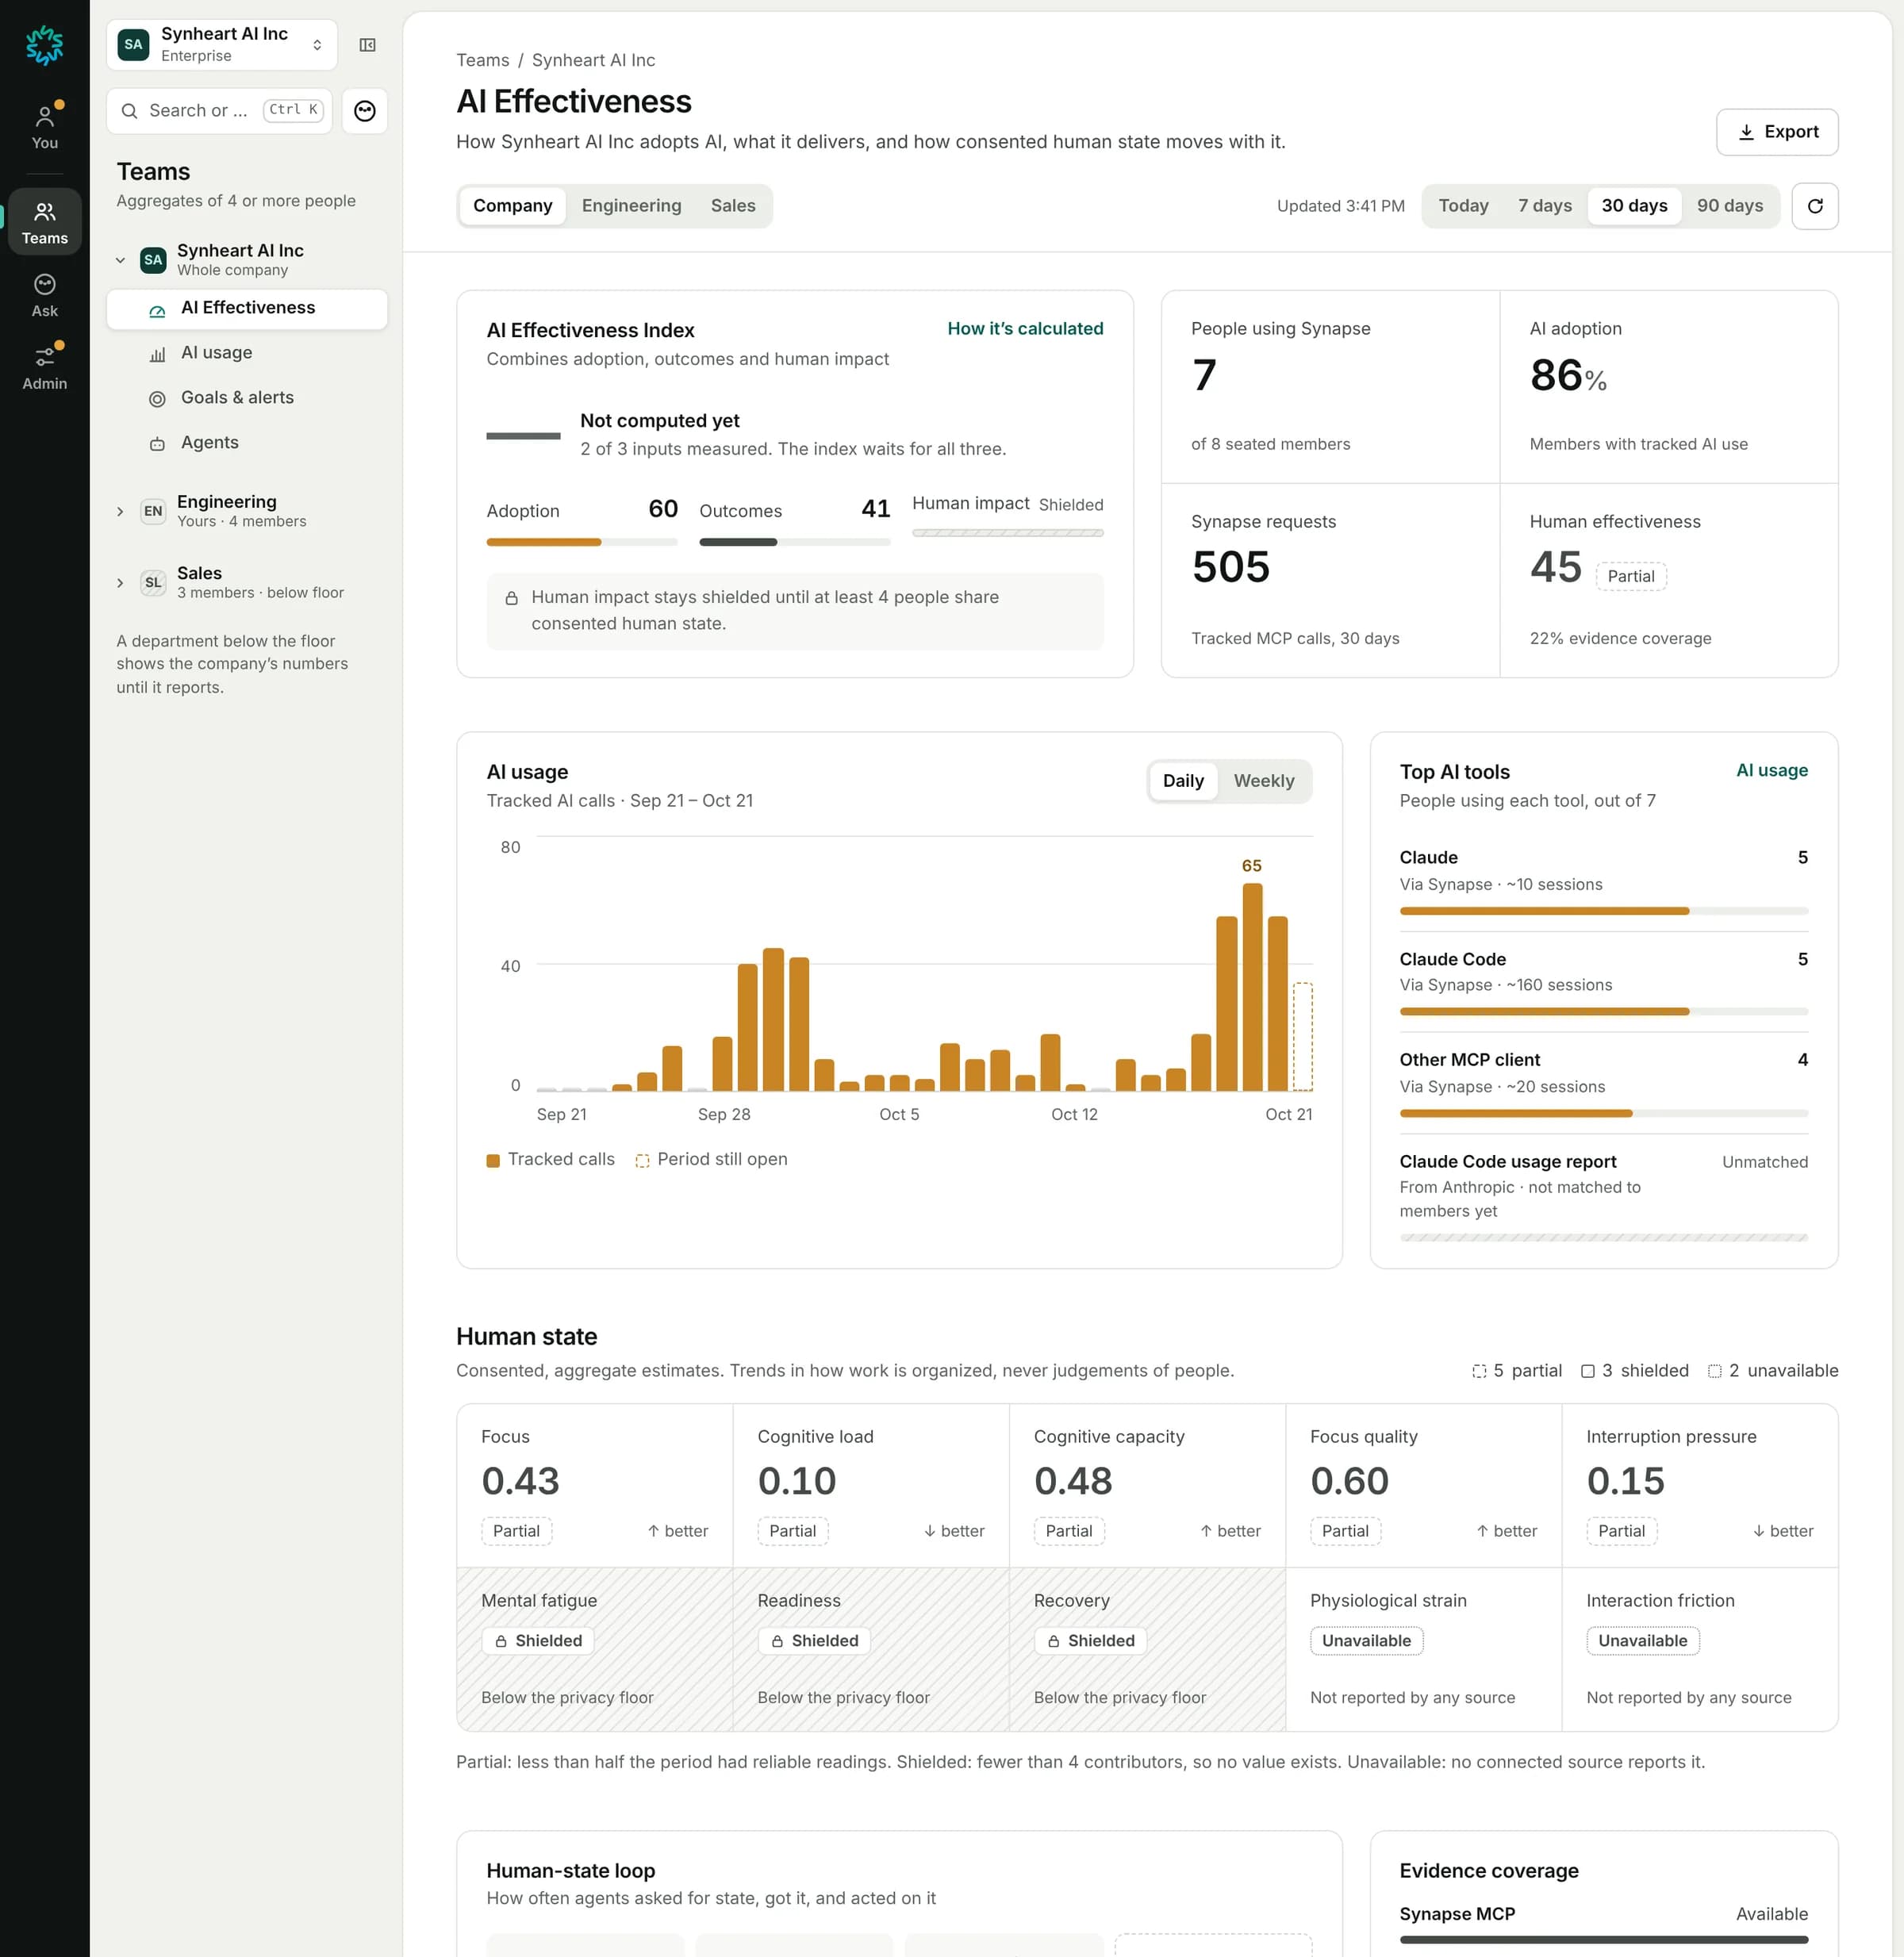Set time range to 30 days
The image size is (1904, 1957).
click(x=1634, y=206)
